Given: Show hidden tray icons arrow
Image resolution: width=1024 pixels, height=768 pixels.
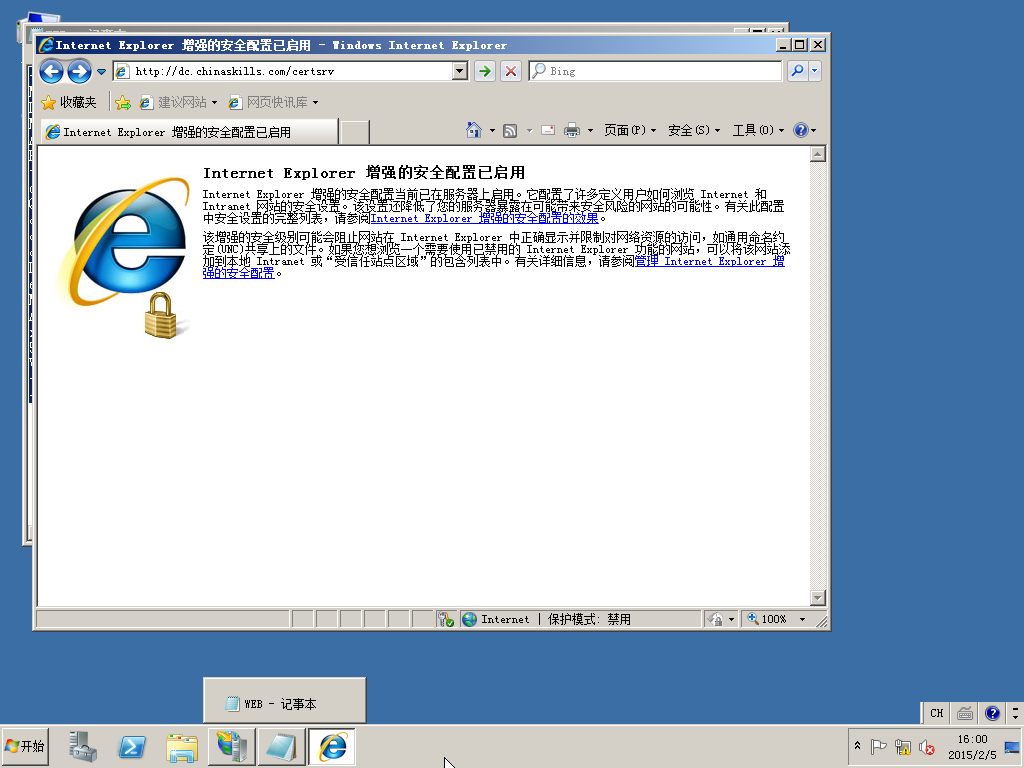Looking at the screenshot, I should [857, 746].
